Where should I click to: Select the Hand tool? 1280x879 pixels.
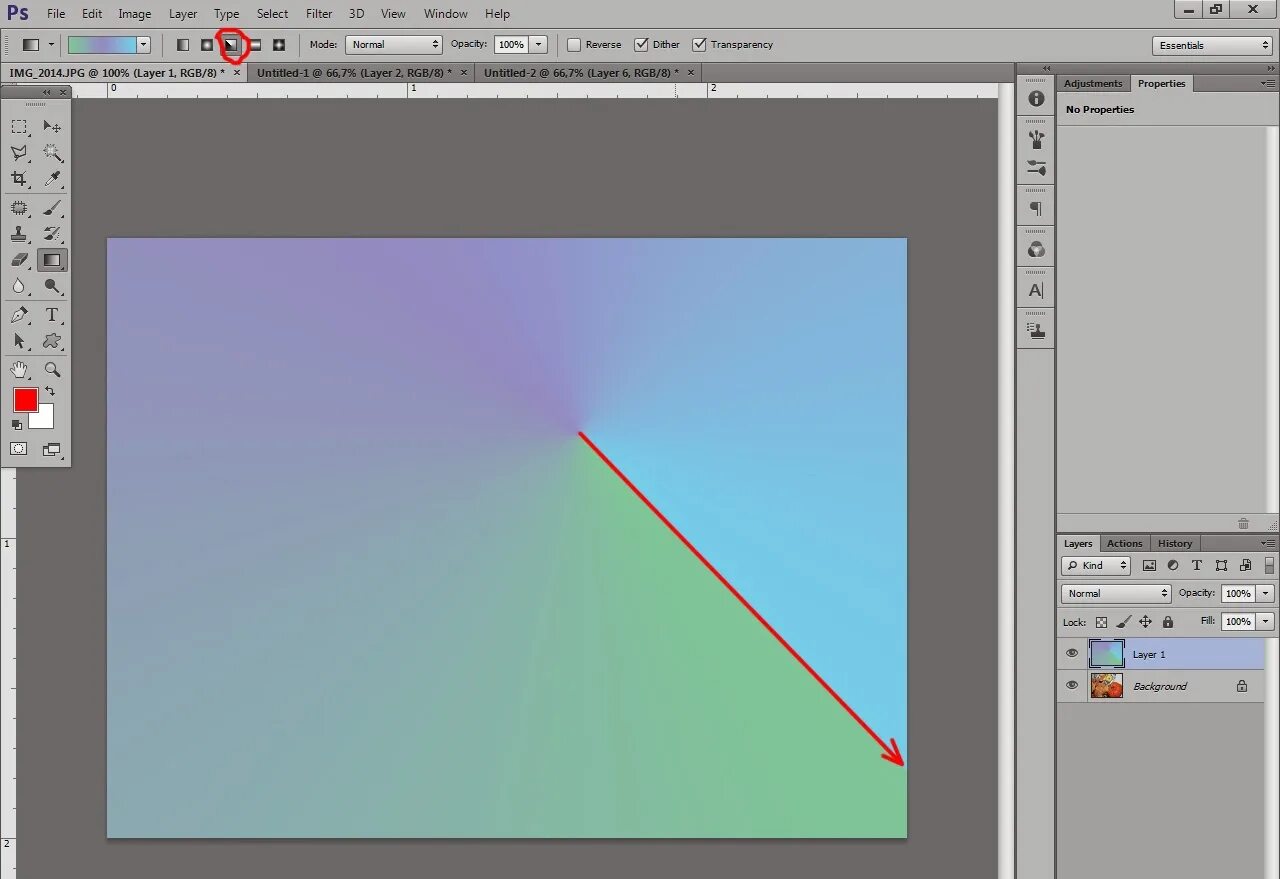pos(19,370)
